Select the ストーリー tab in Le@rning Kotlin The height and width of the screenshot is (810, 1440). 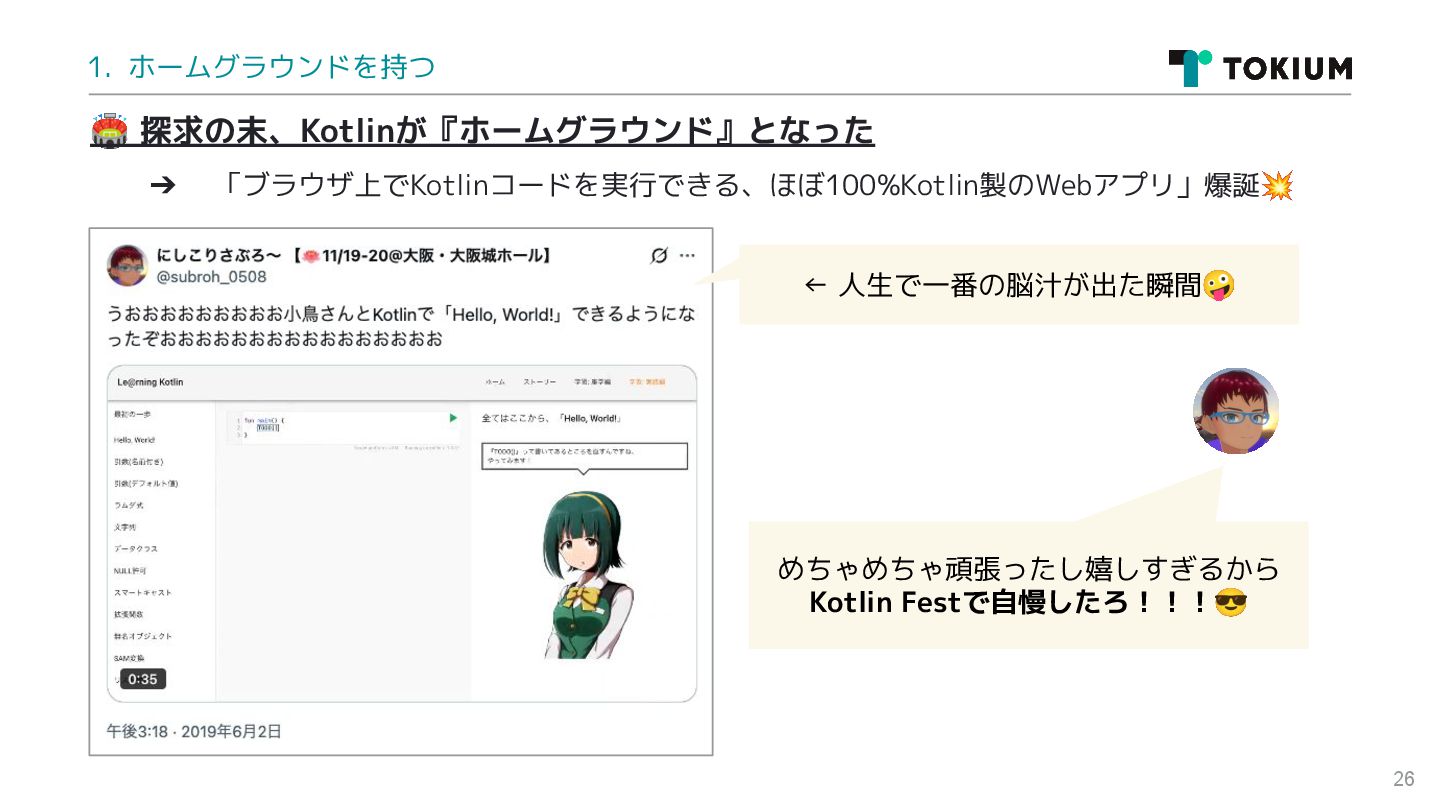(540, 383)
